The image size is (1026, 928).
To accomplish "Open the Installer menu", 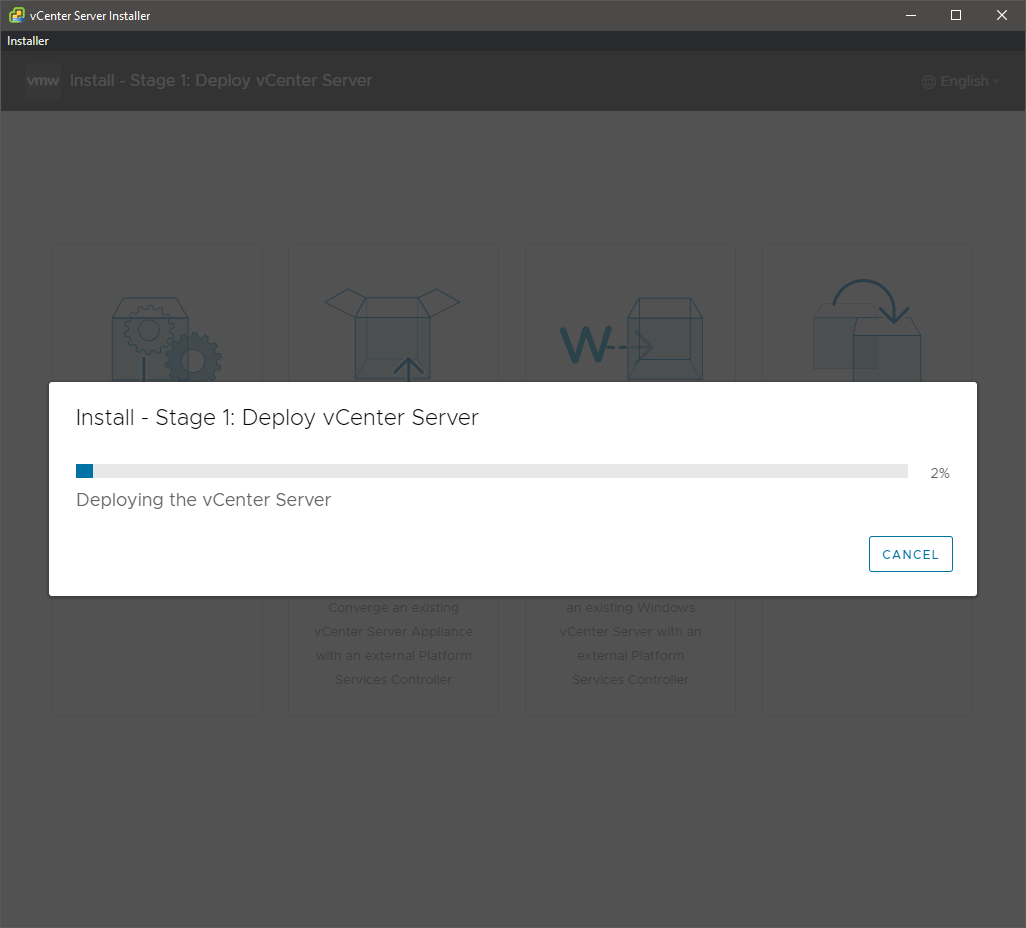I will pyautogui.click(x=28, y=41).
